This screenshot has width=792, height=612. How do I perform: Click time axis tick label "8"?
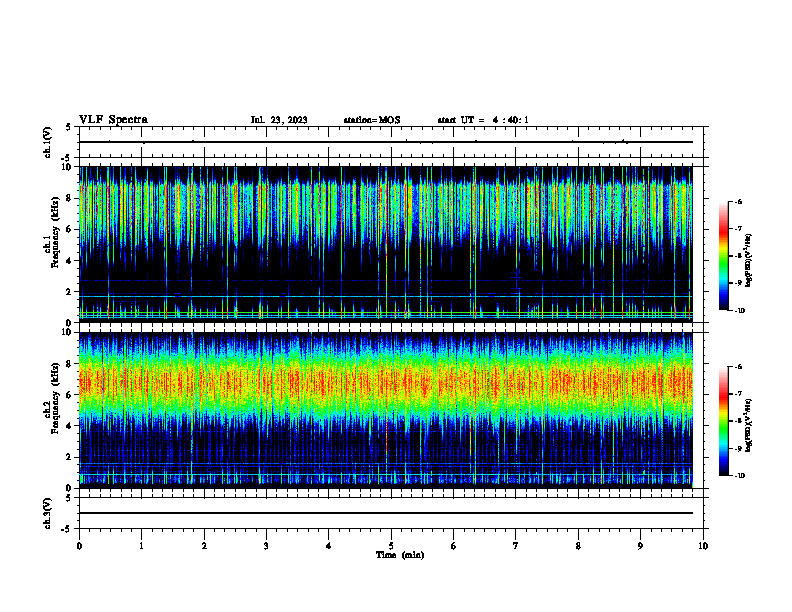tap(578, 546)
